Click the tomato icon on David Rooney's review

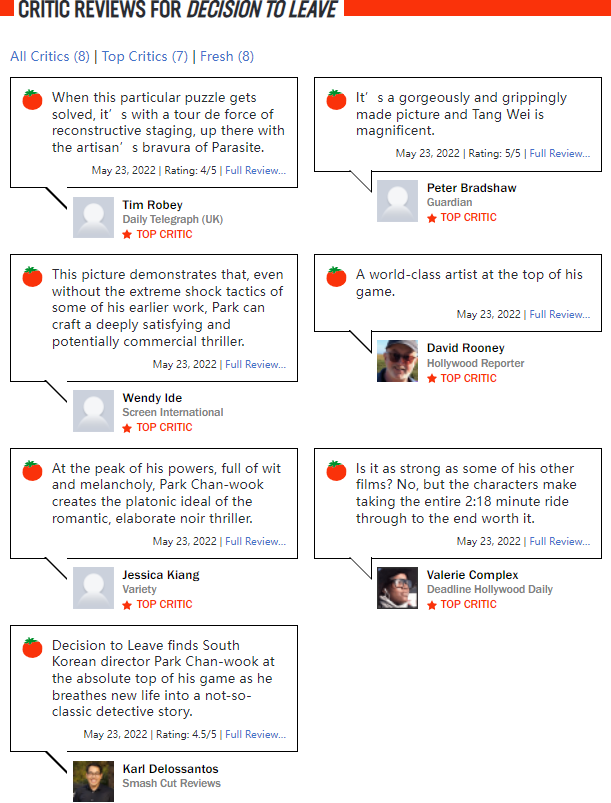(336, 277)
